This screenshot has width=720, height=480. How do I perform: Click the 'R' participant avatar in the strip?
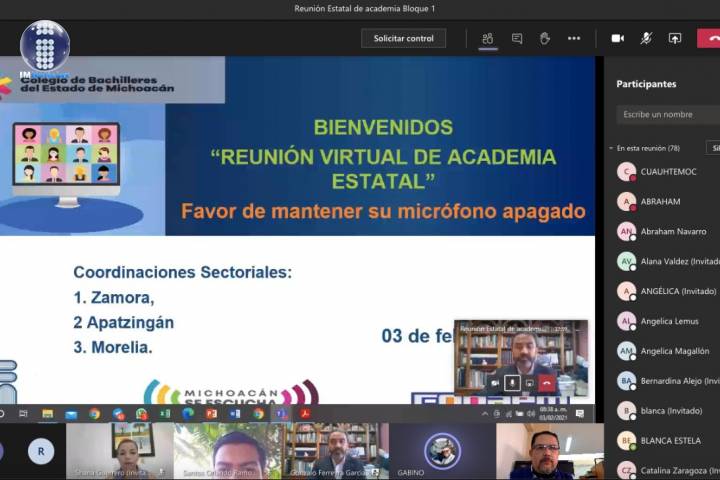[41, 450]
